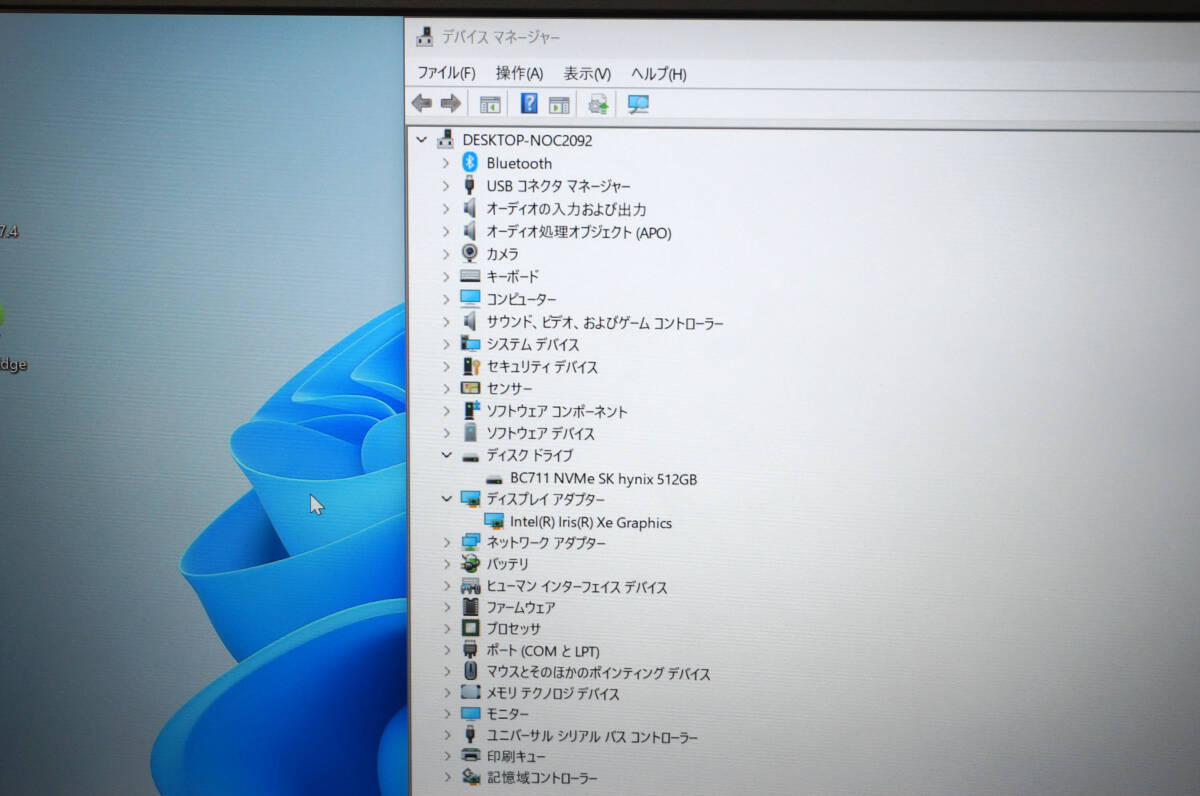The width and height of the screenshot is (1200, 796).
Task: Click the セキュリティ デバイス icon
Action: pyautogui.click(x=471, y=366)
